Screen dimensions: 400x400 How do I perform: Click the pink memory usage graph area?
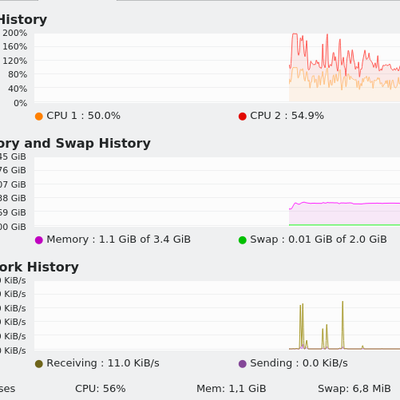pyautogui.click(x=344, y=214)
